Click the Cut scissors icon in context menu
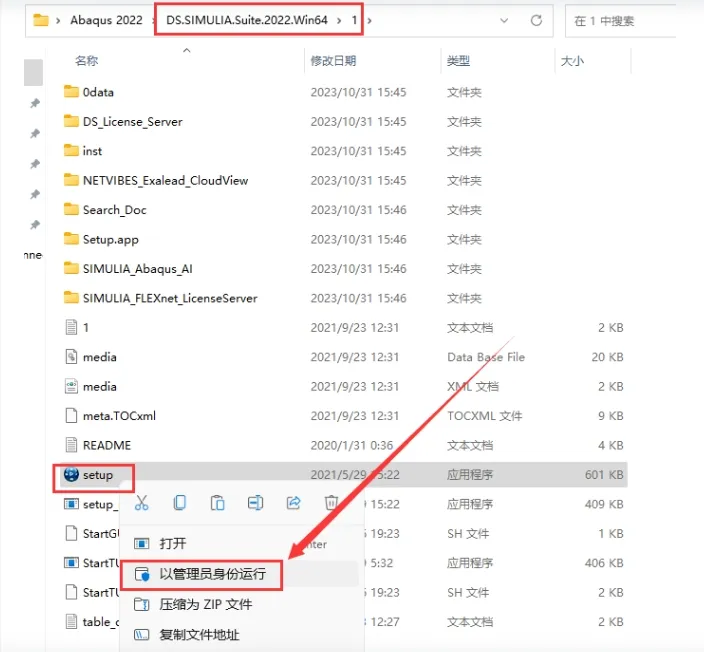704x652 pixels. tap(141, 503)
